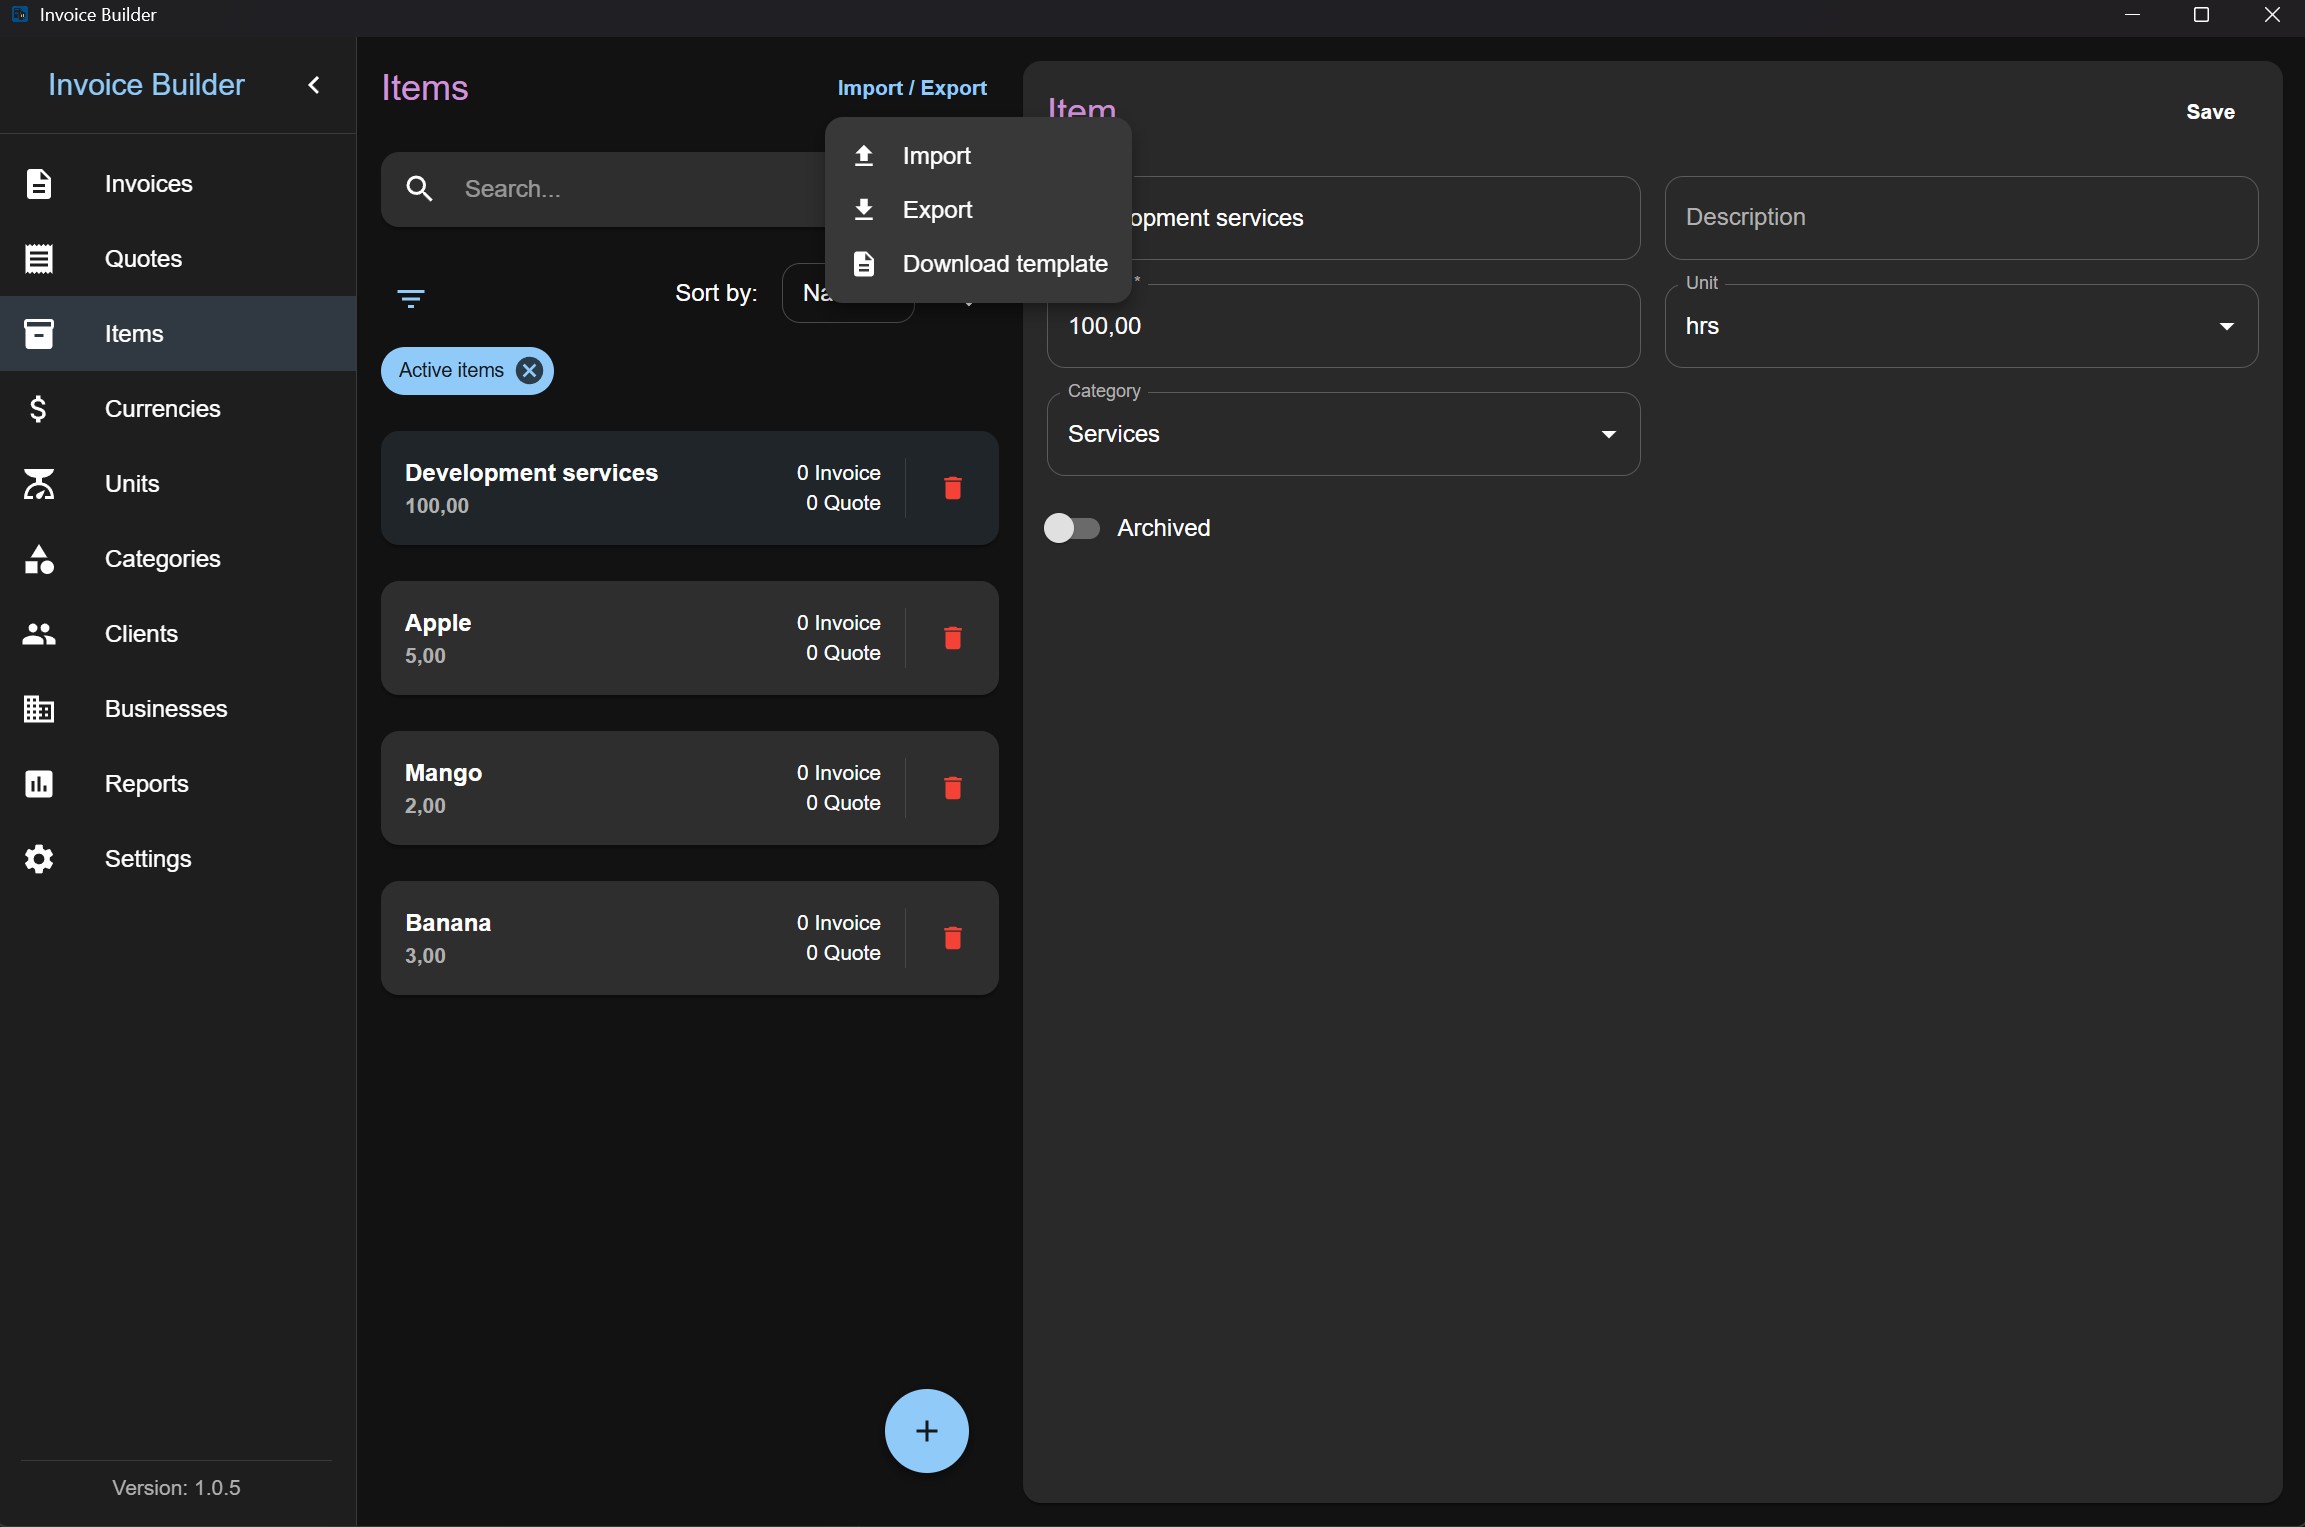The image size is (2305, 1527).
Task: Open the Clients people icon
Action: [x=39, y=634]
